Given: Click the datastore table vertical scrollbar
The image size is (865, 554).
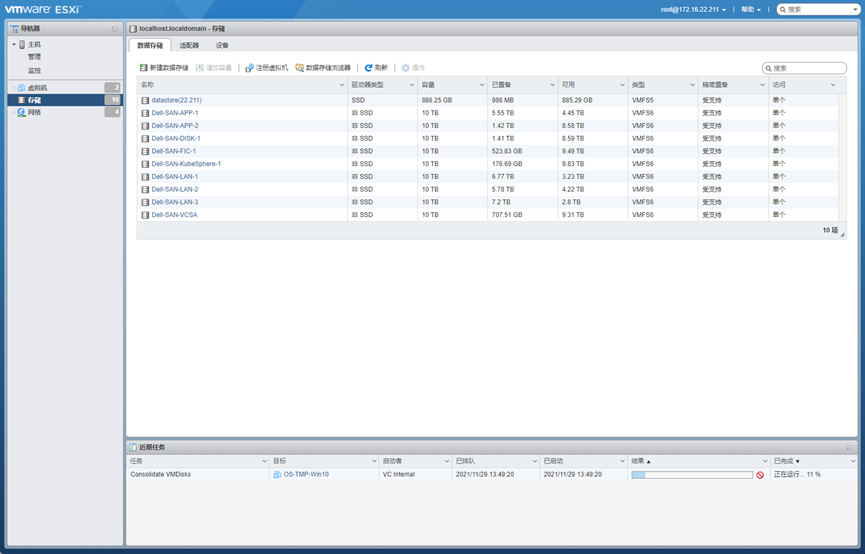Looking at the screenshot, I should pos(842,157).
